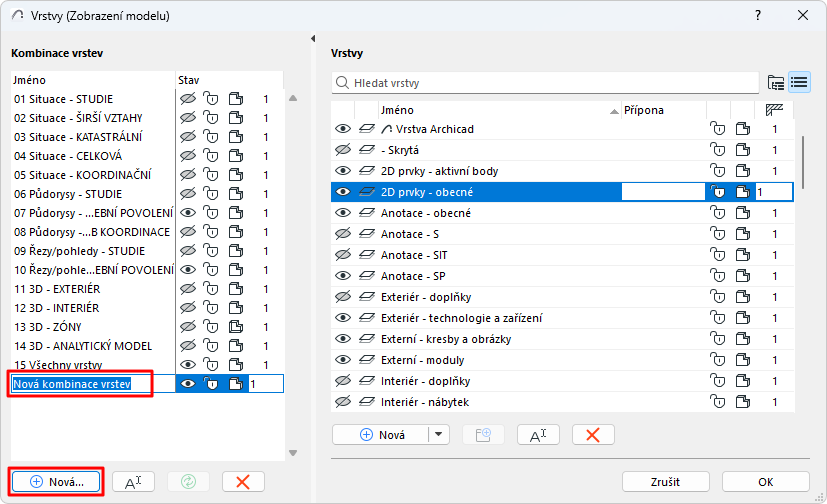
Task: Click the lock icon for Anotace - obecné
Action: (x=717, y=213)
